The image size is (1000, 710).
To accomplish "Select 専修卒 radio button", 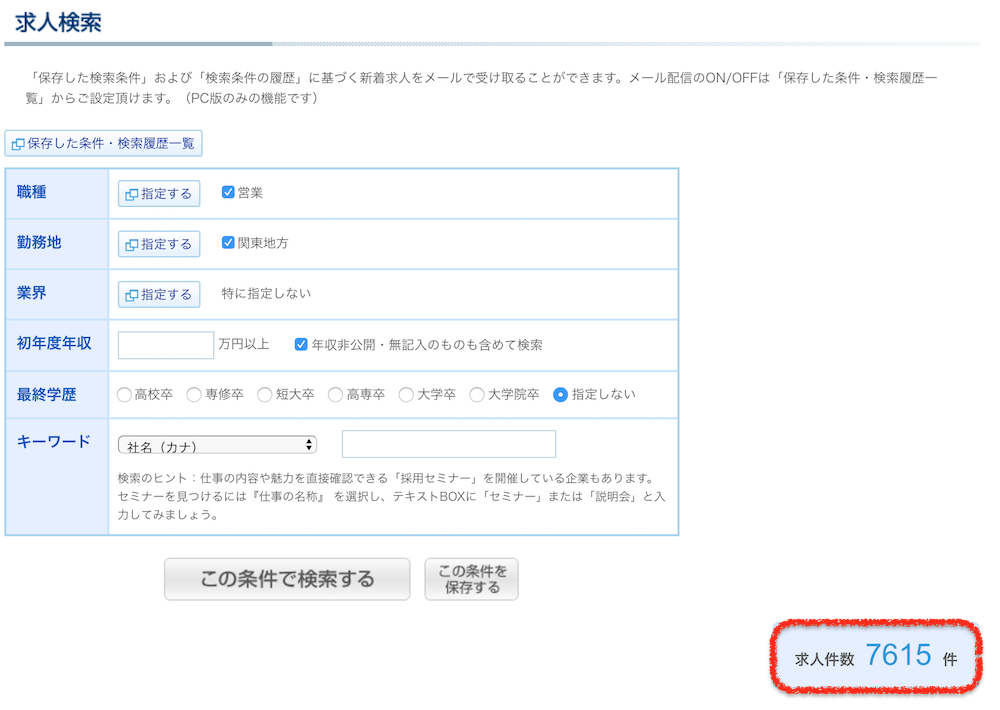I will 194,395.
